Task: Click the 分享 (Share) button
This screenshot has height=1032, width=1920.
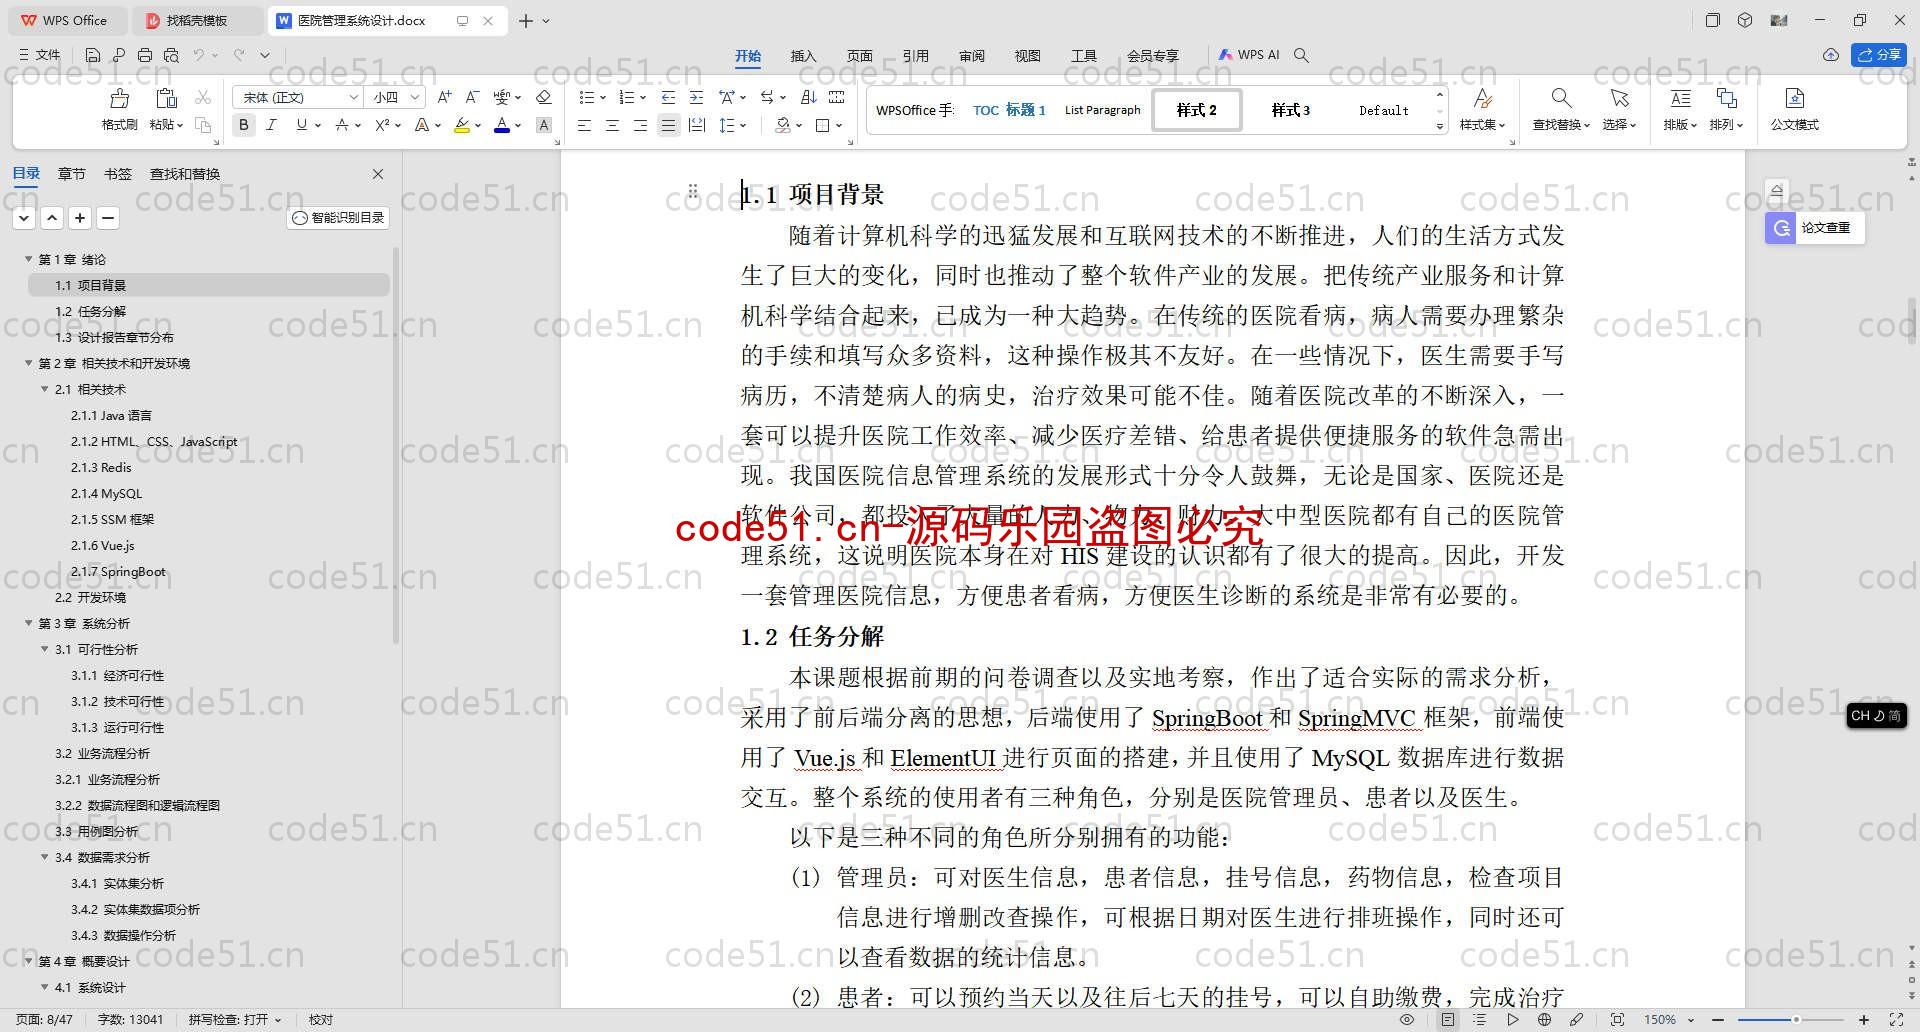Action: coord(1879,55)
